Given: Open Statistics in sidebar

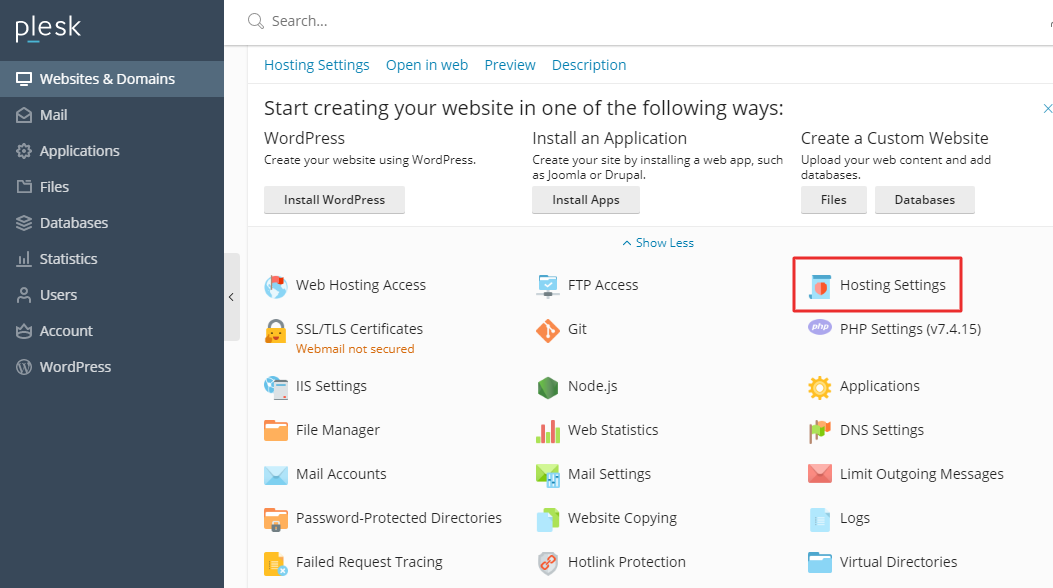Looking at the screenshot, I should (x=111, y=259).
